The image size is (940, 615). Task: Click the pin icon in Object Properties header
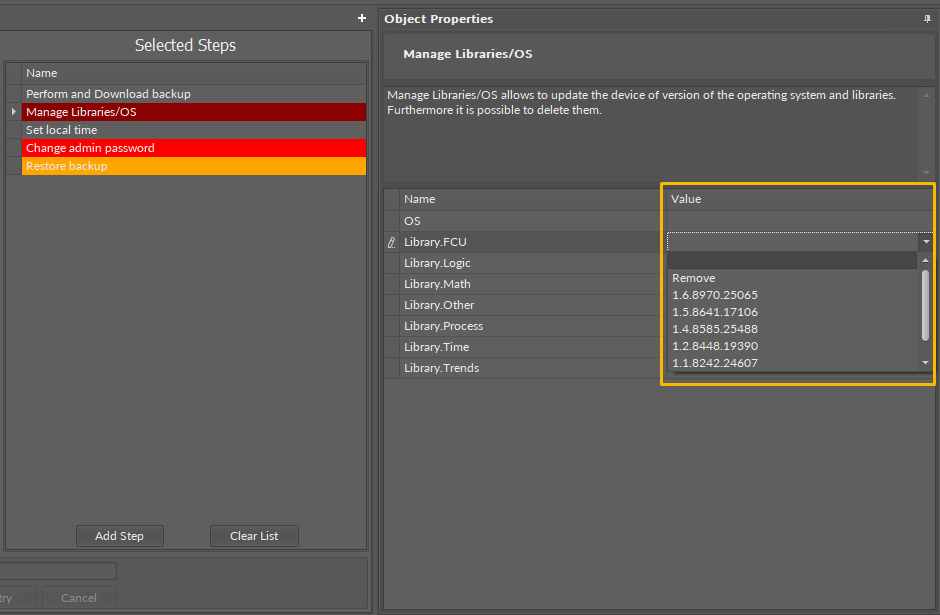pos(927,19)
